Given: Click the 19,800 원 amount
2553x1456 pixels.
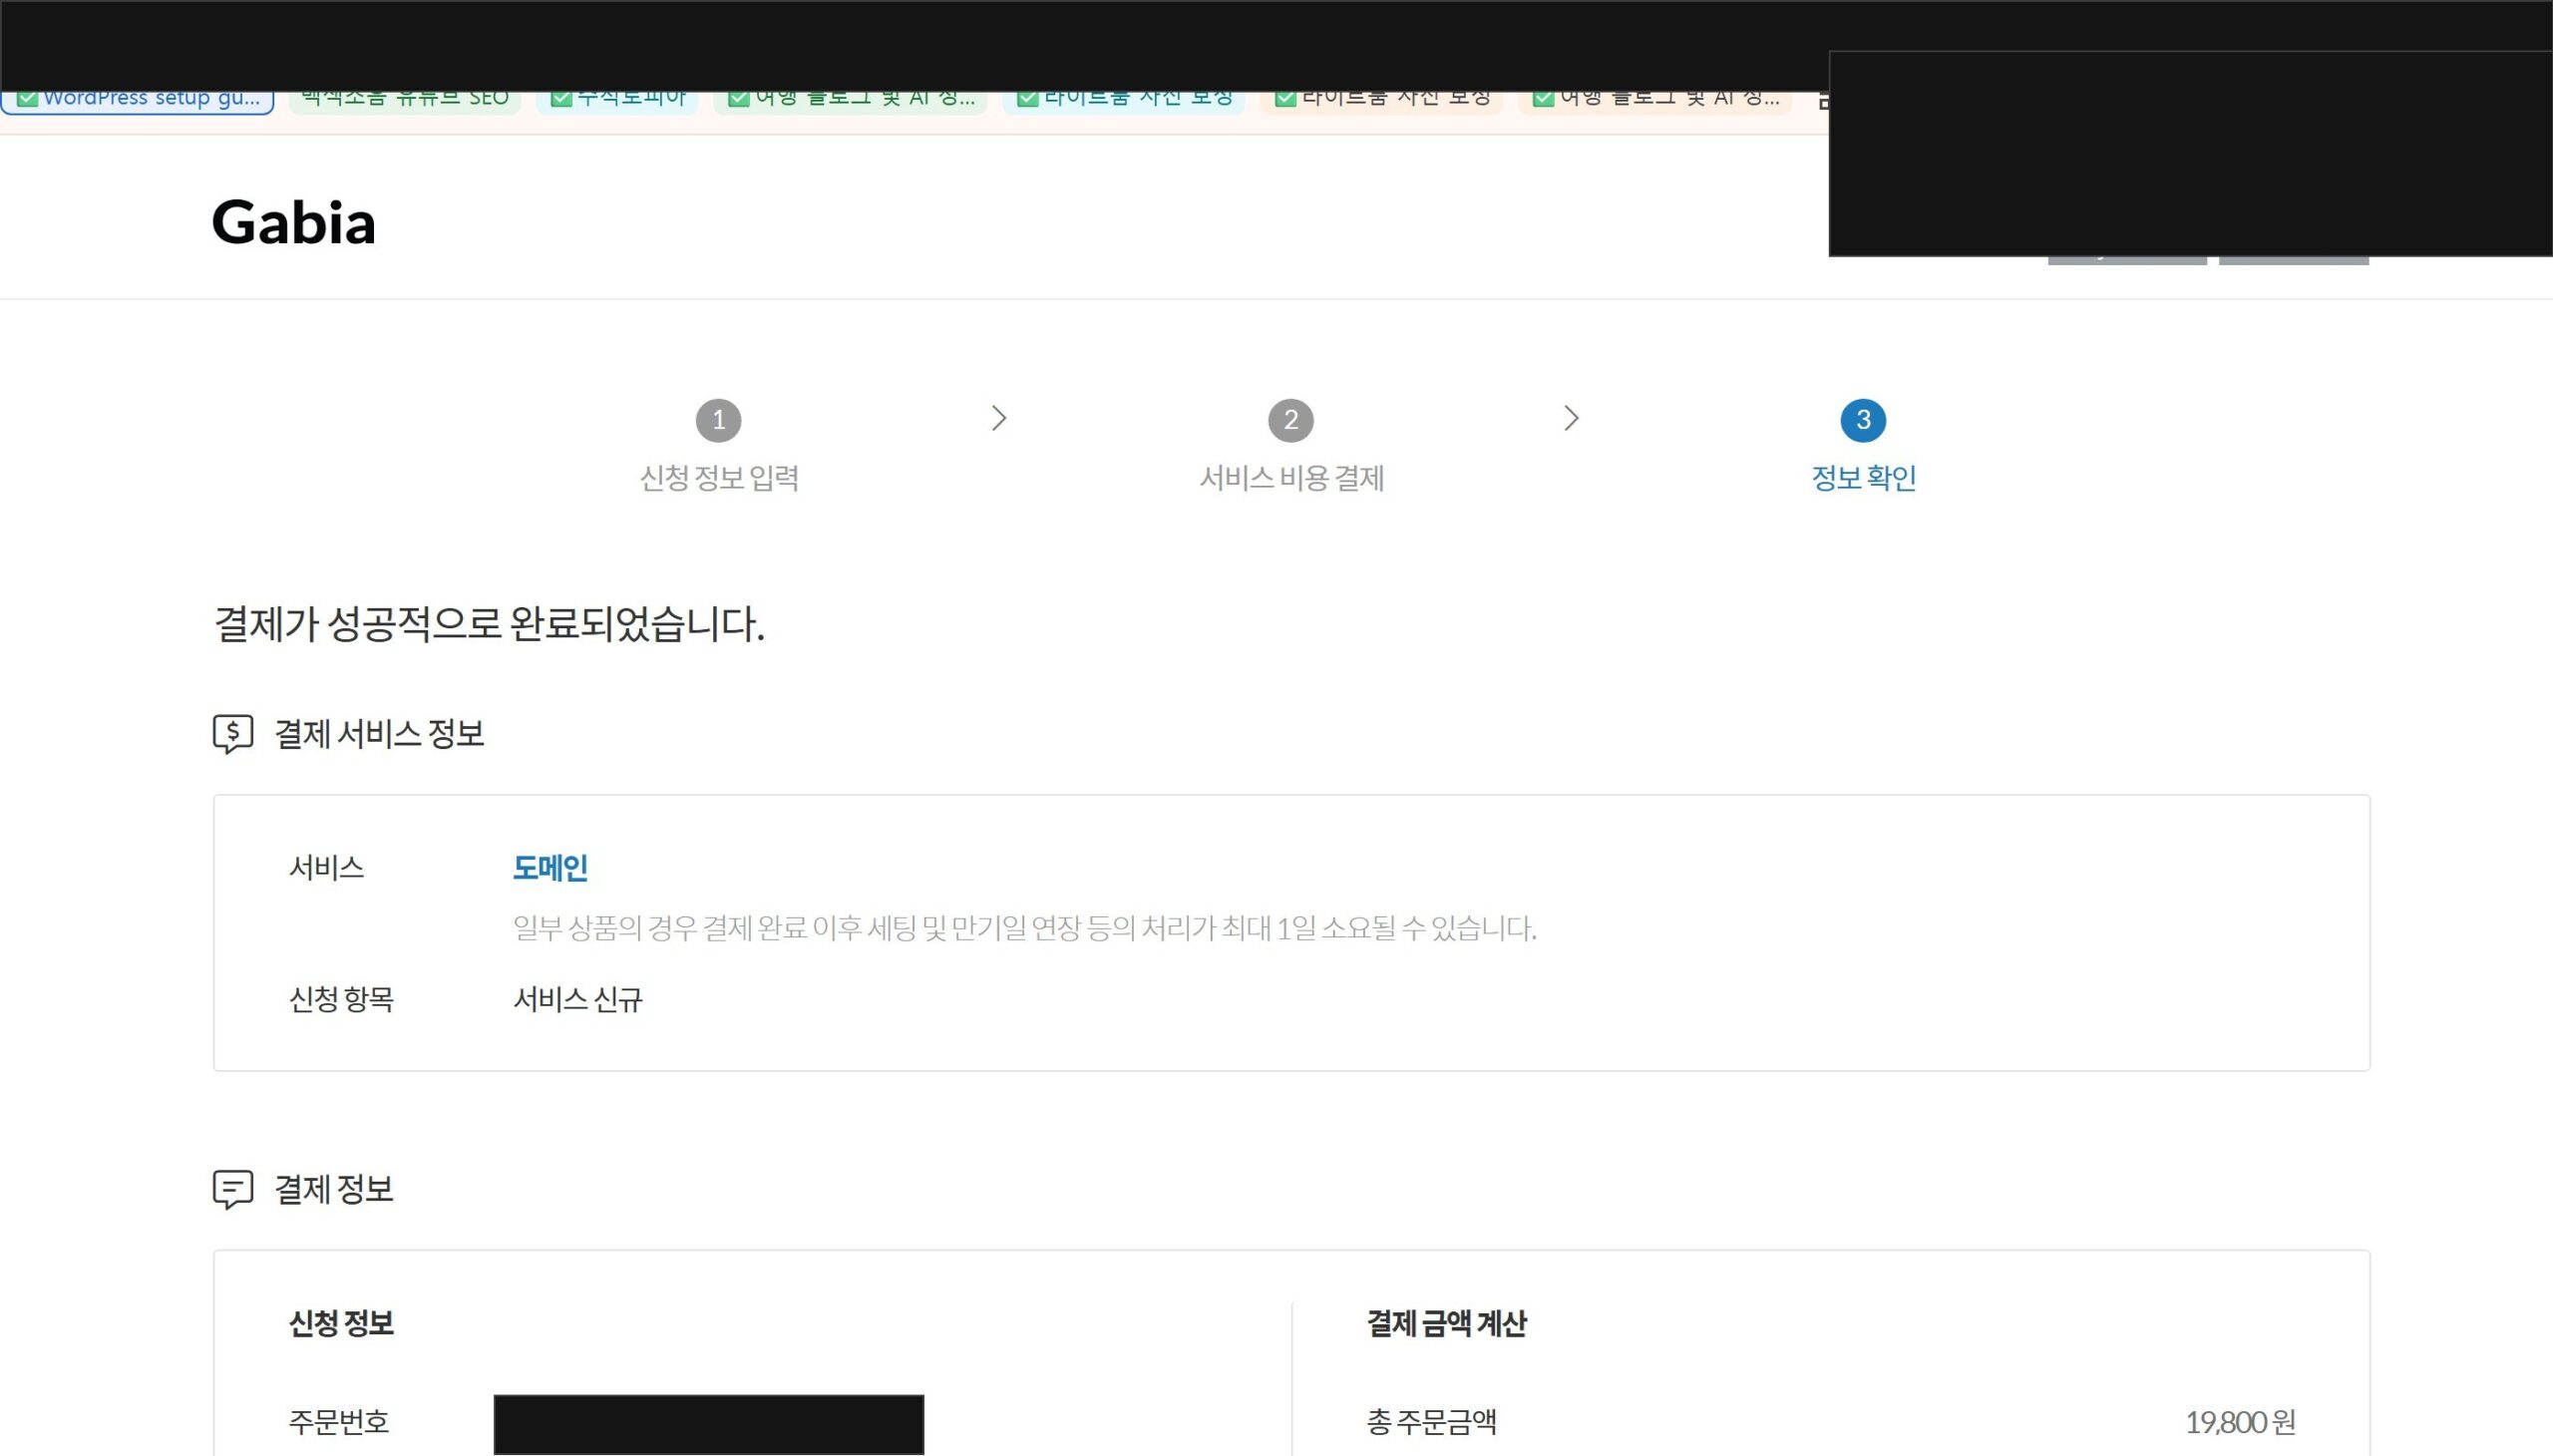Looking at the screenshot, I should point(2240,1422).
